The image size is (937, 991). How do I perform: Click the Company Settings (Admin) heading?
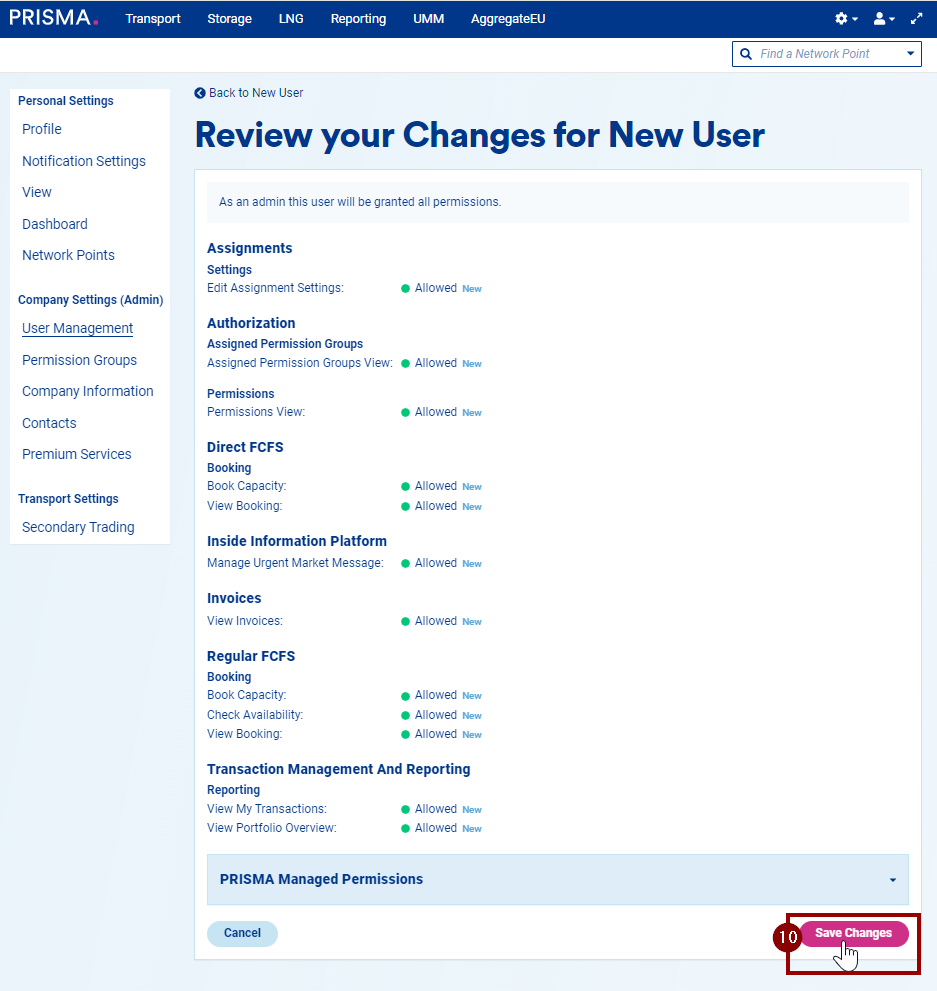click(x=90, y=300)
